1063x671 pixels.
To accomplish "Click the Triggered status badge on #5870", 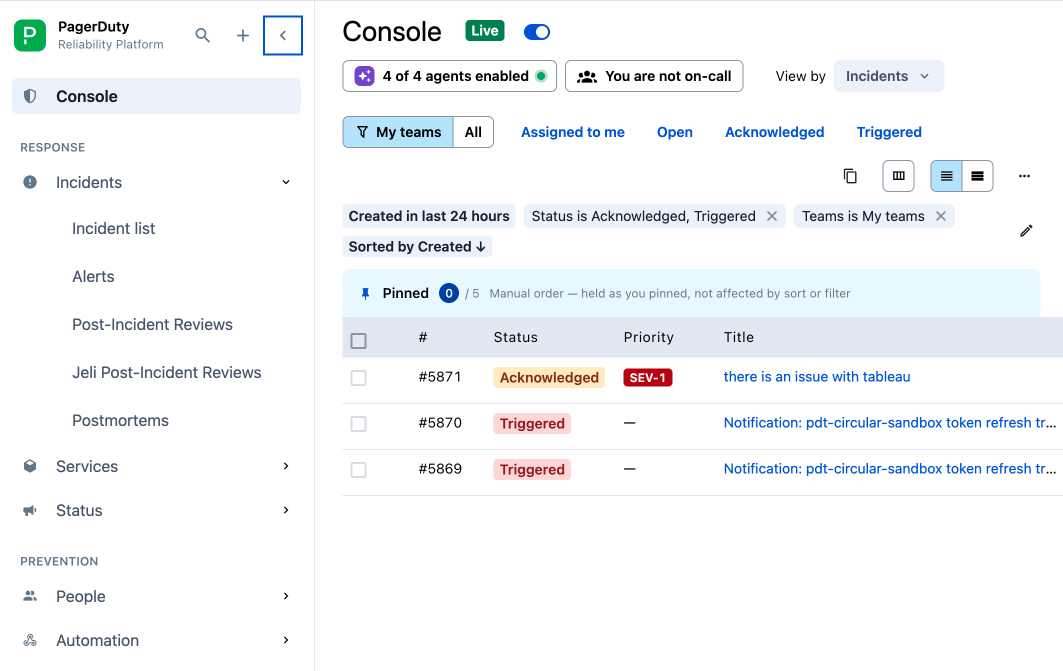I will (x=532, y=424).
